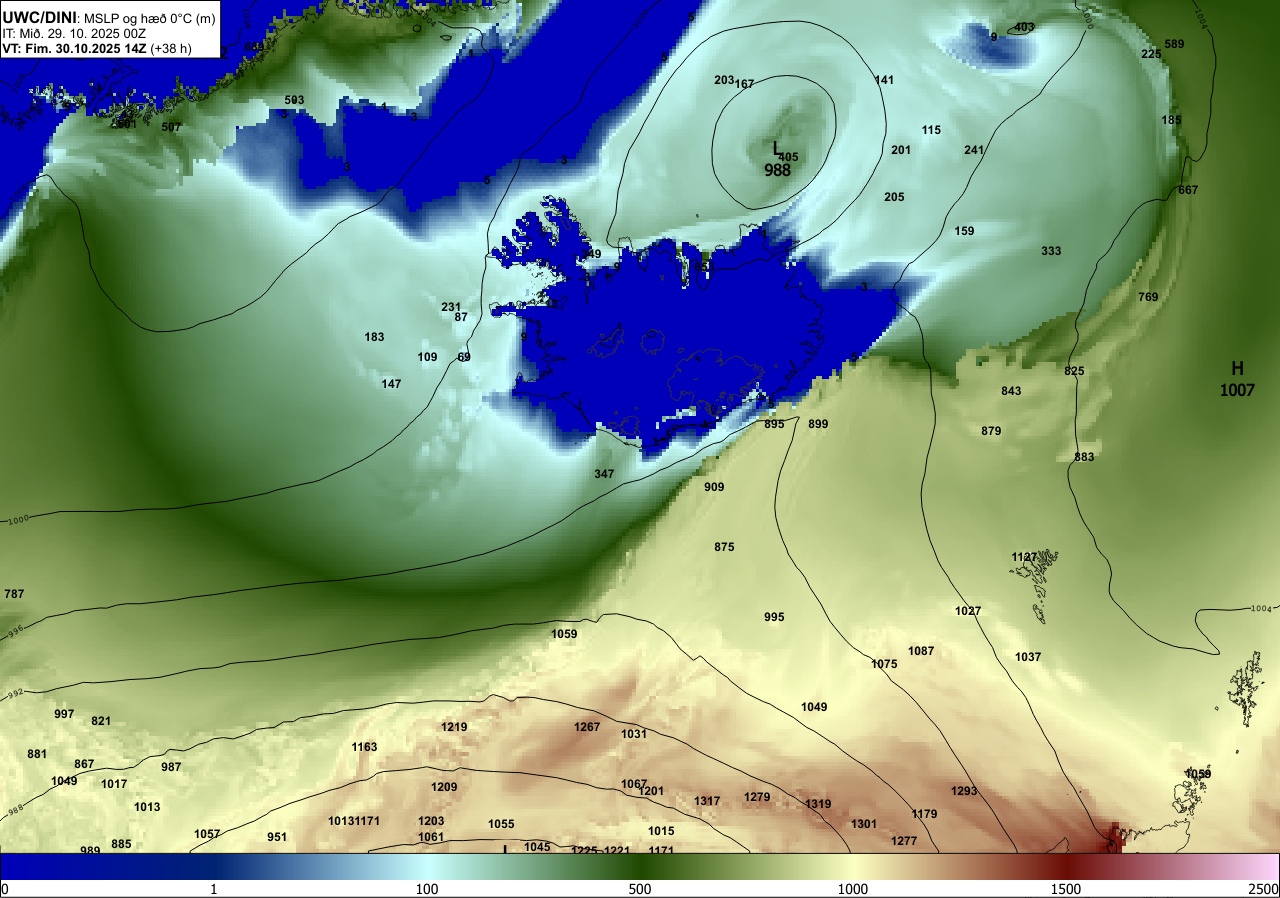Click the low pressure value 988
This screenshot has width=1280, height=898.
[777, 171]
